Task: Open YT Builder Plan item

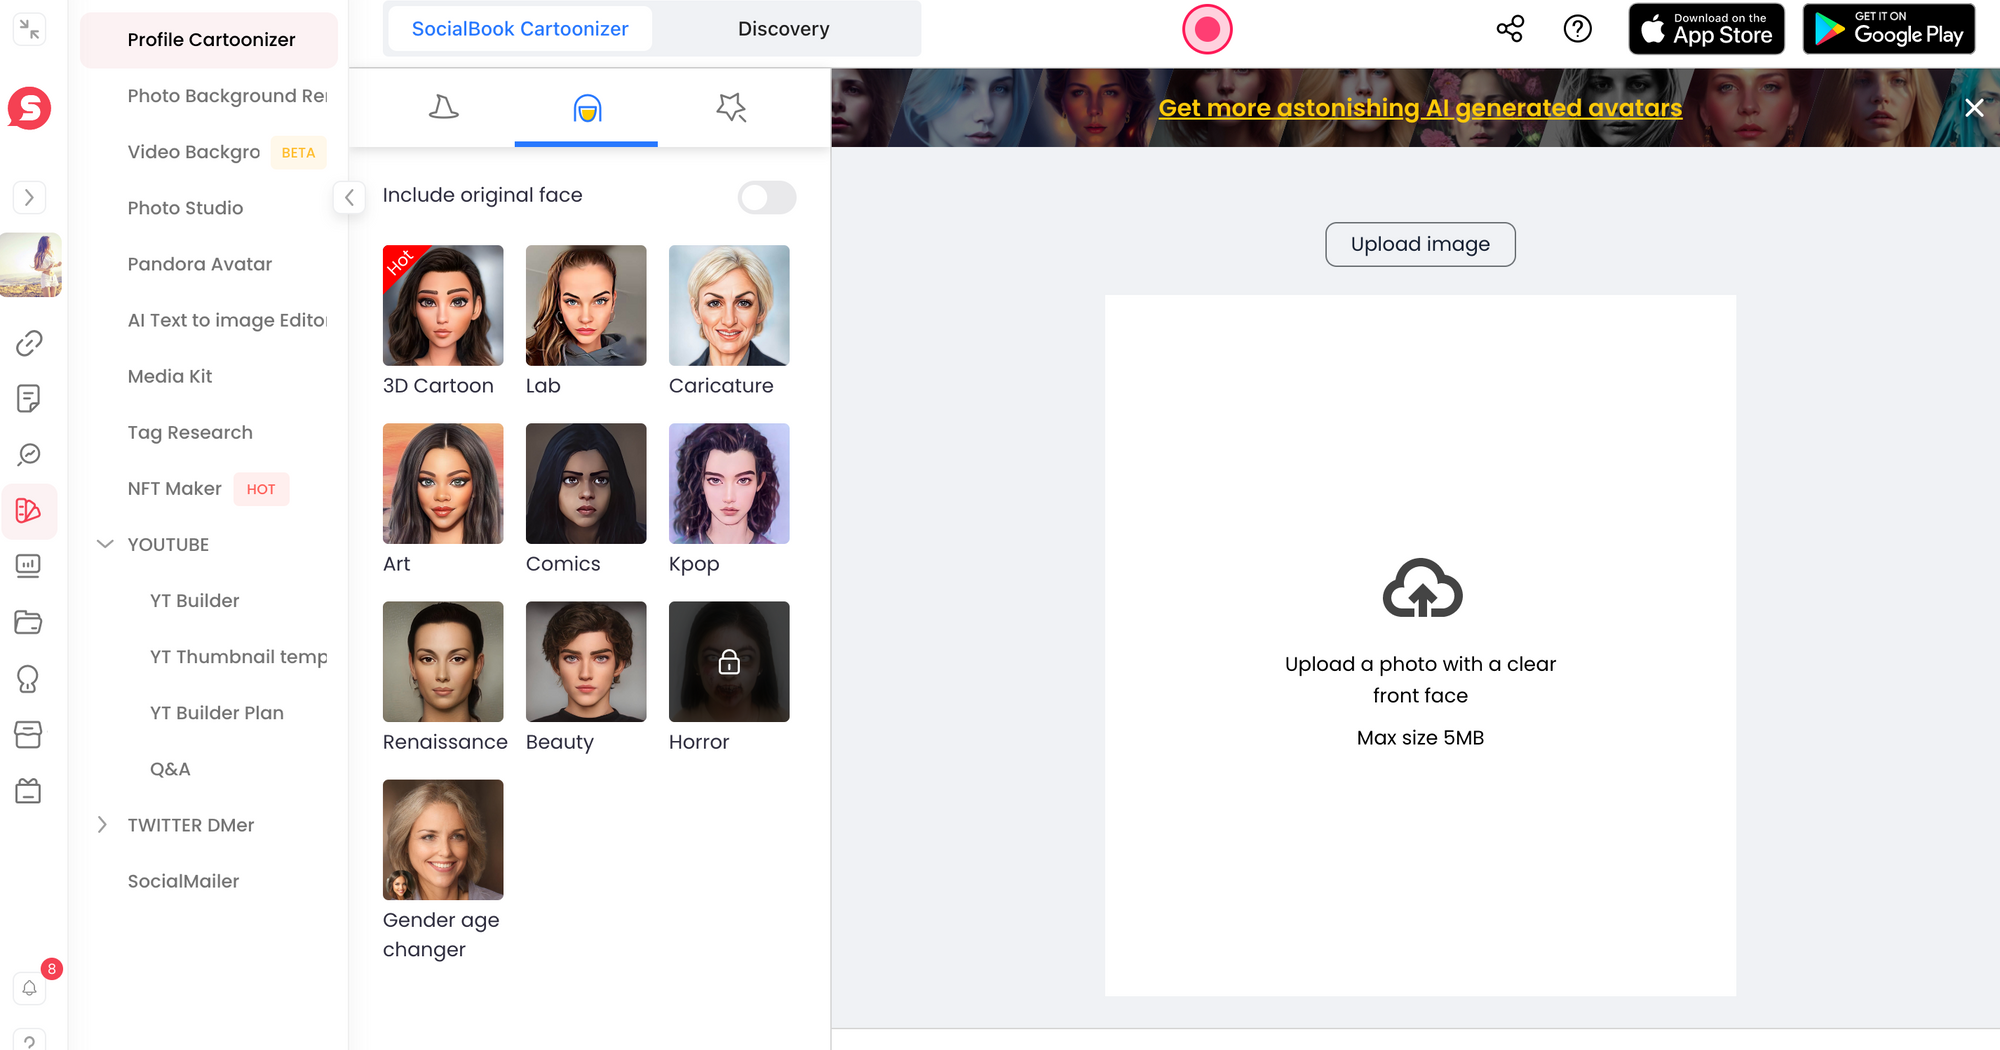Action: 217,712
